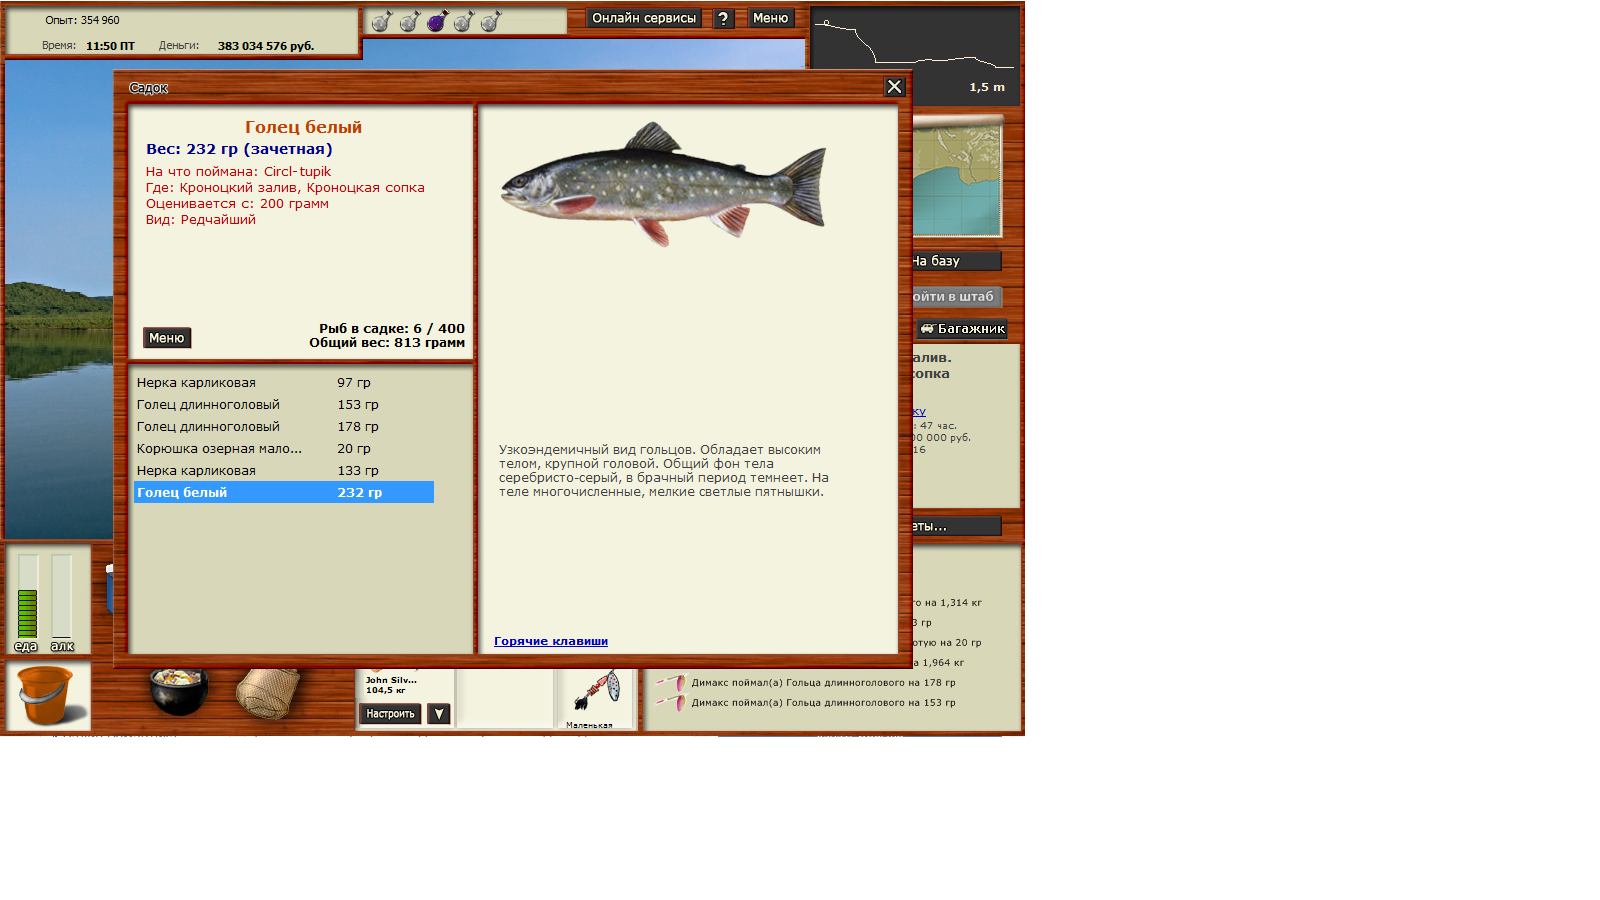Select the purple potion flask icon
Screen dimensions: 1600x900
click(x=437, y=21)
